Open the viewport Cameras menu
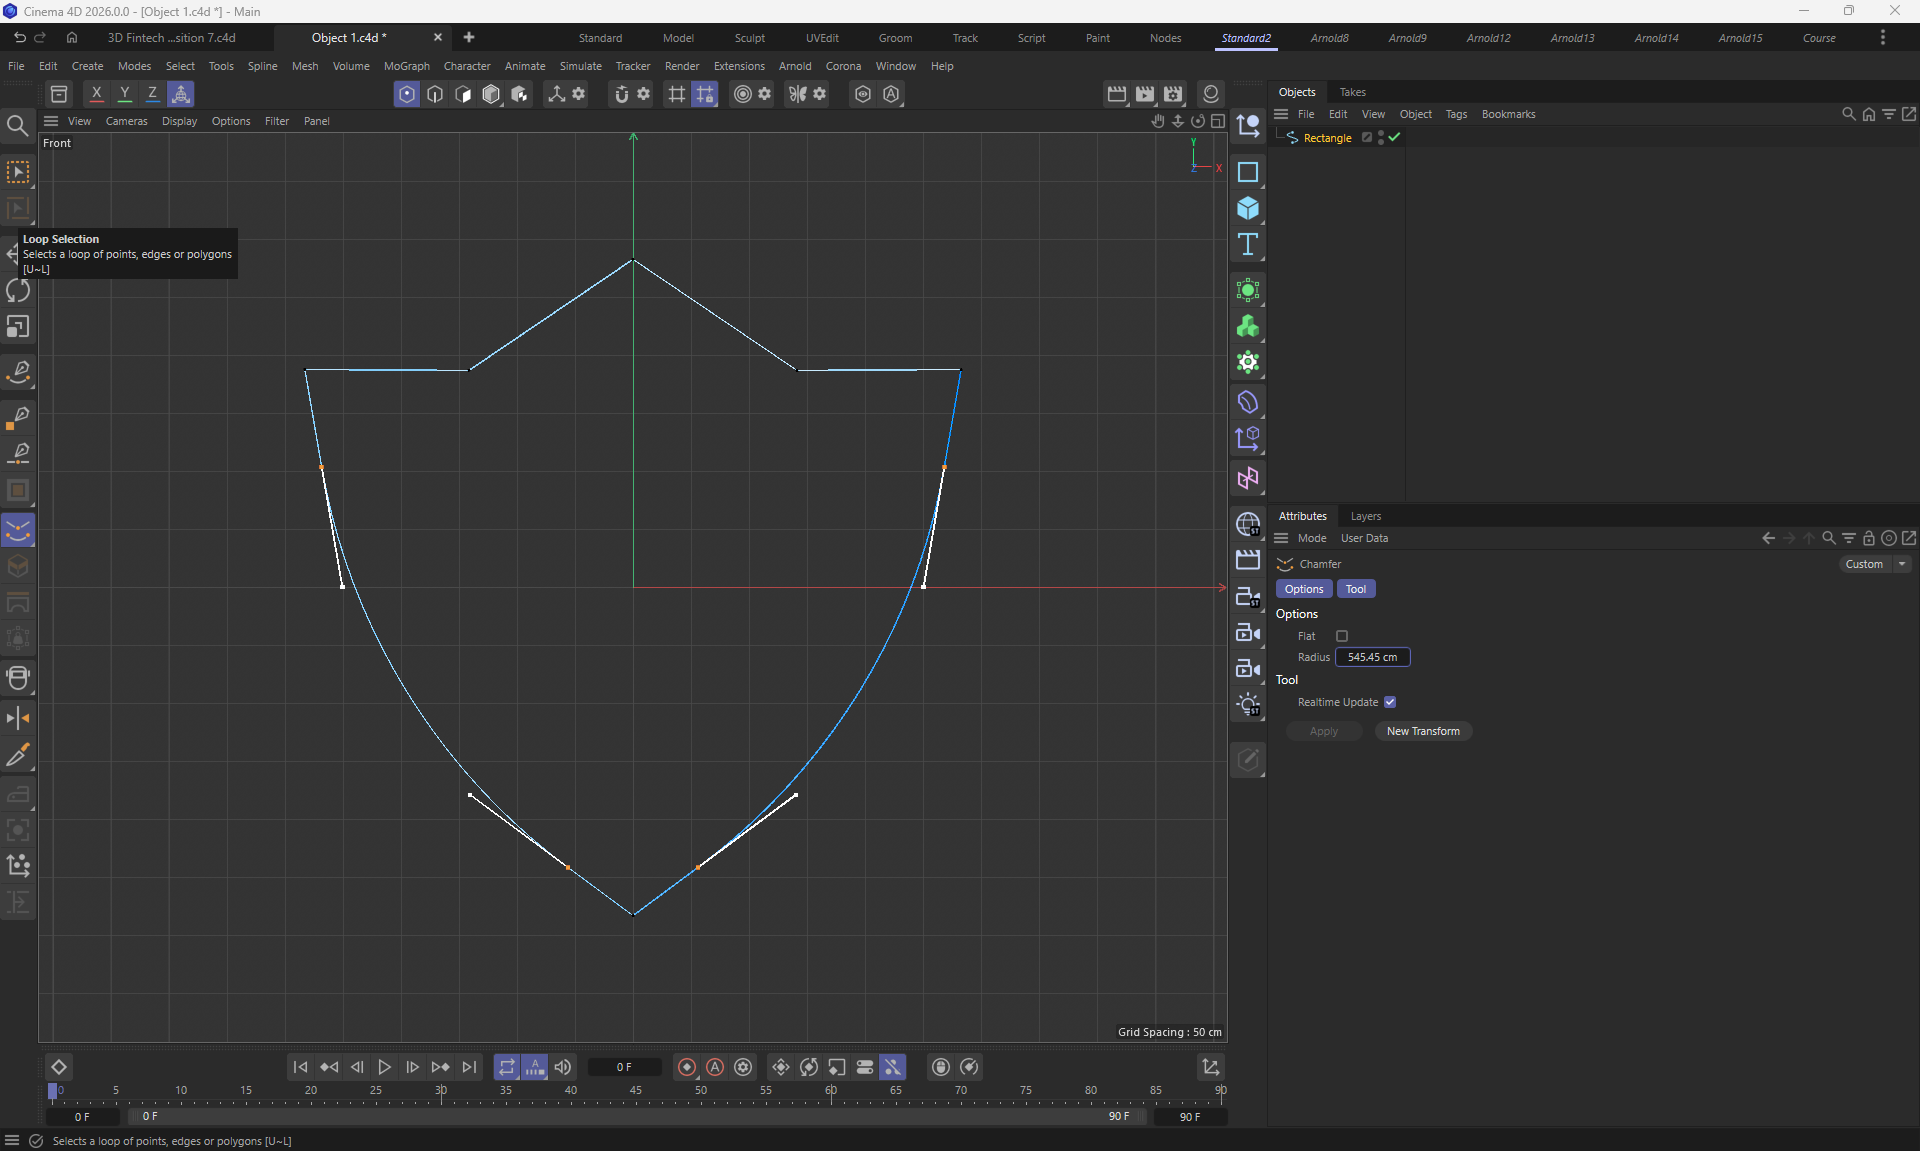This screenshot has height=1151, width=1920. pyautogui.click(x=126, y=121)
